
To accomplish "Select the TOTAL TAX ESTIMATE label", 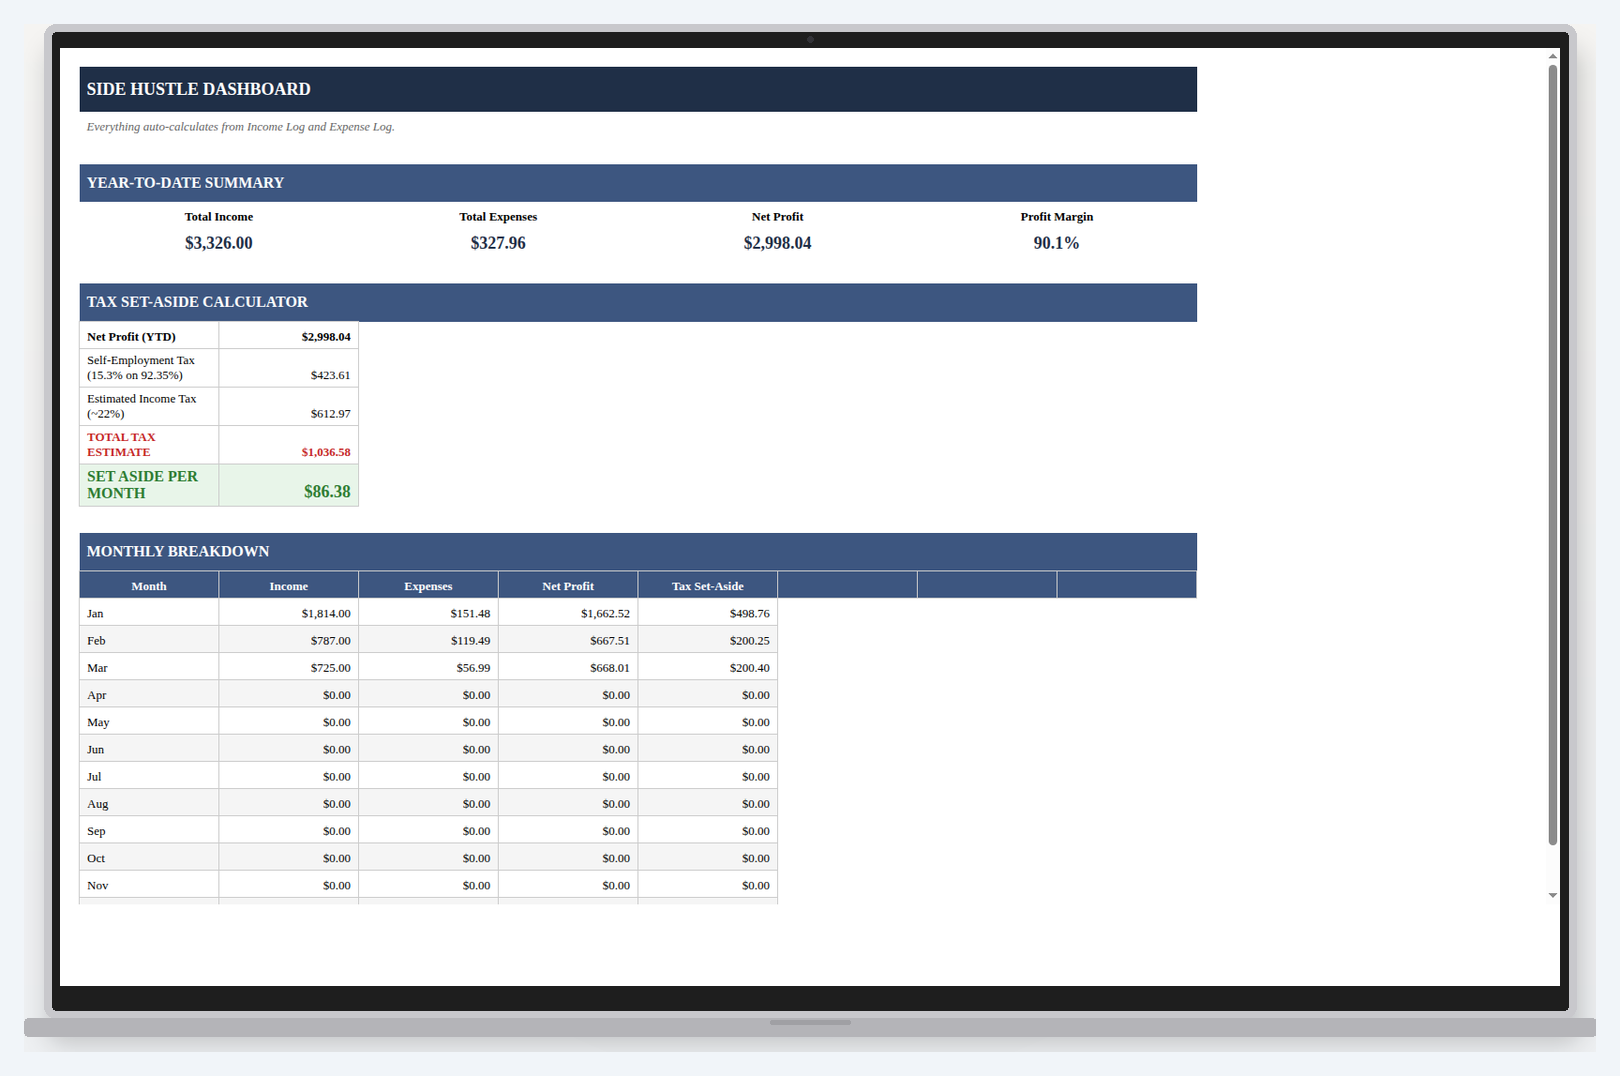I will [149, 445].
